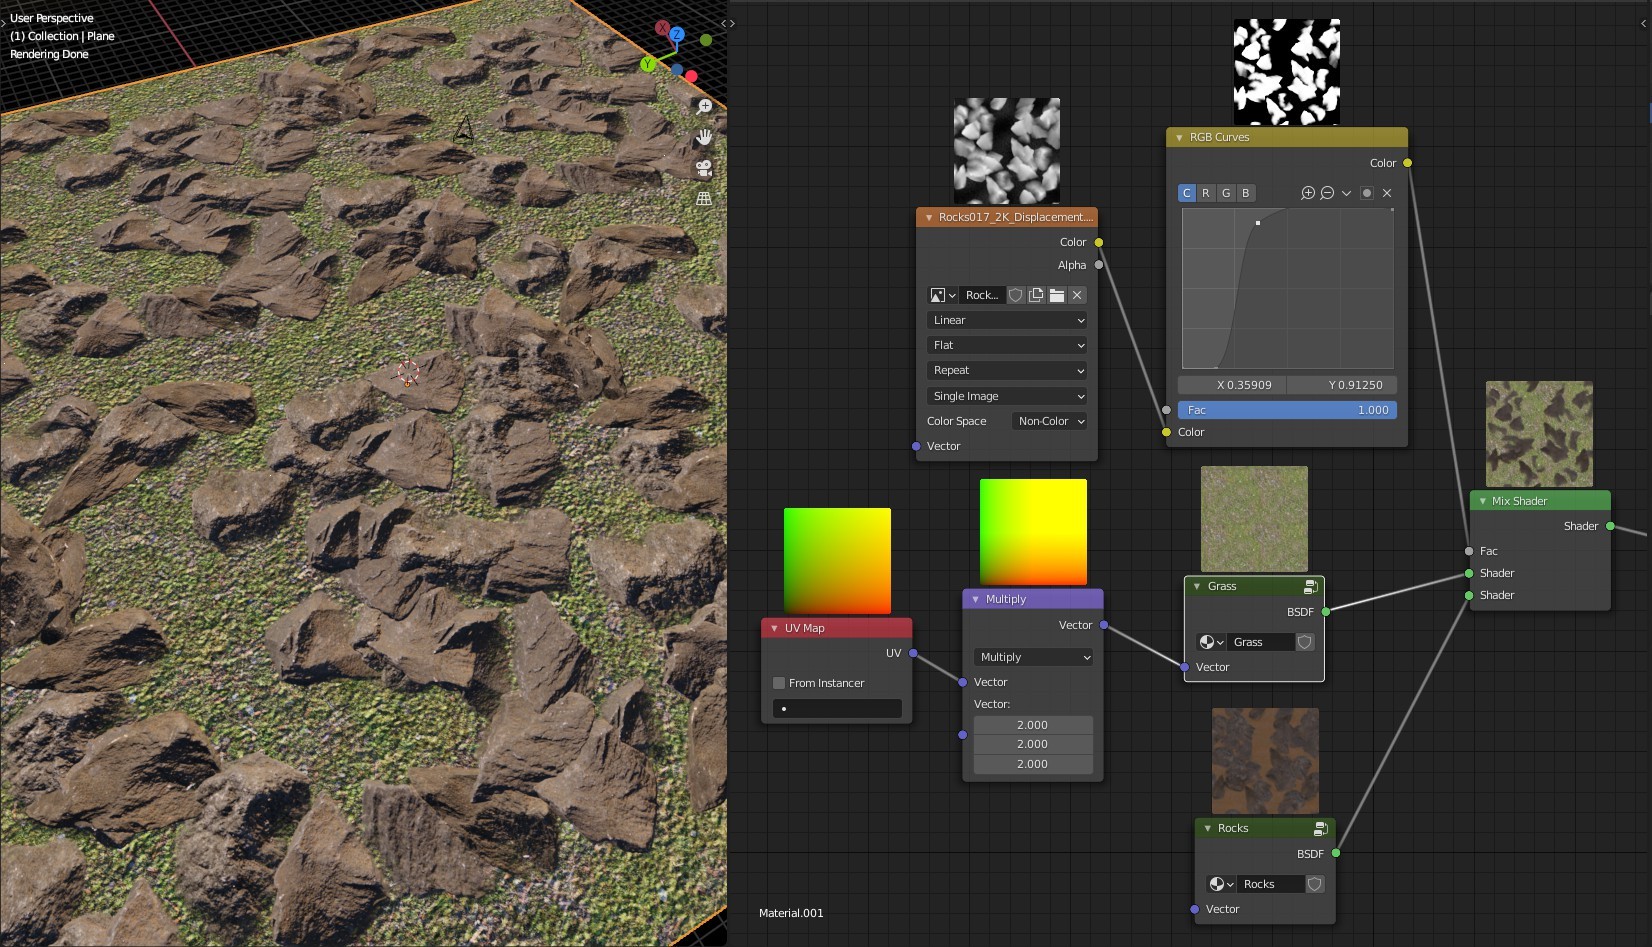The width and height of the screenshot is (1652, 947).
Task: Click second 2.000 vector value in Multiply node
Action: 1034,744
